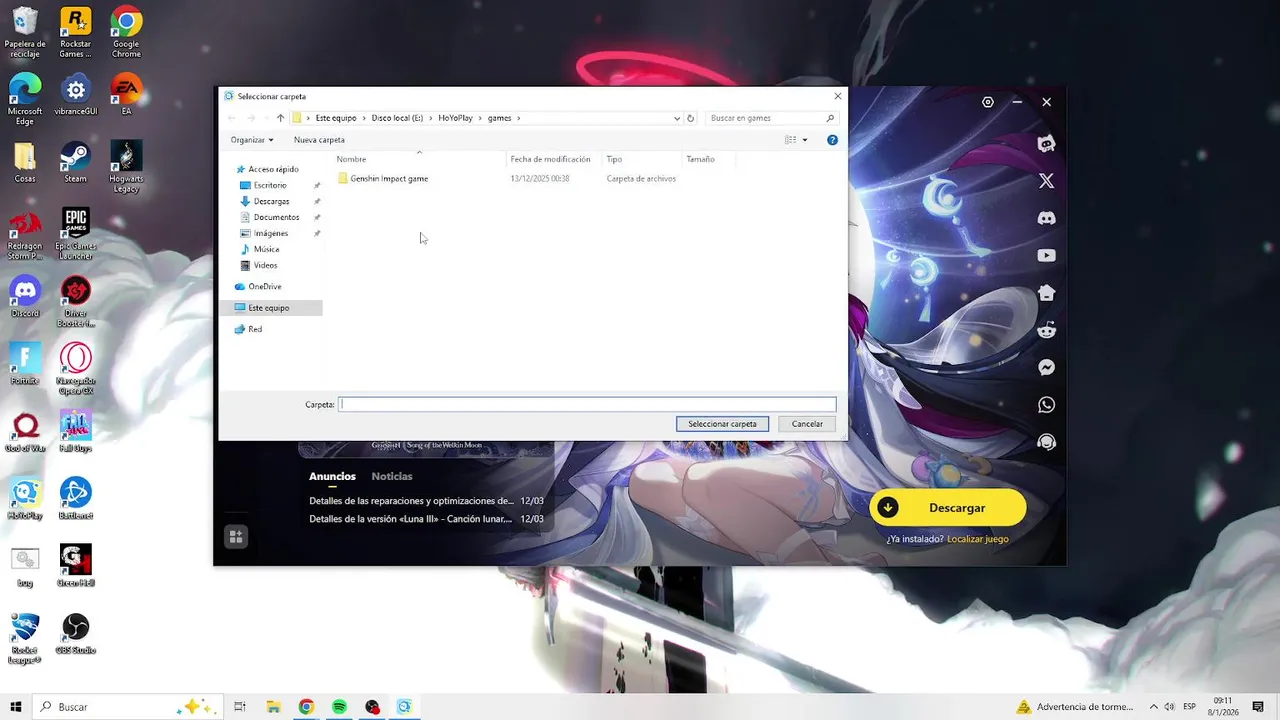
Task: Expand the chevron after HoYoPlay in path
Action: pyautogui.click(x=480, y=118)
